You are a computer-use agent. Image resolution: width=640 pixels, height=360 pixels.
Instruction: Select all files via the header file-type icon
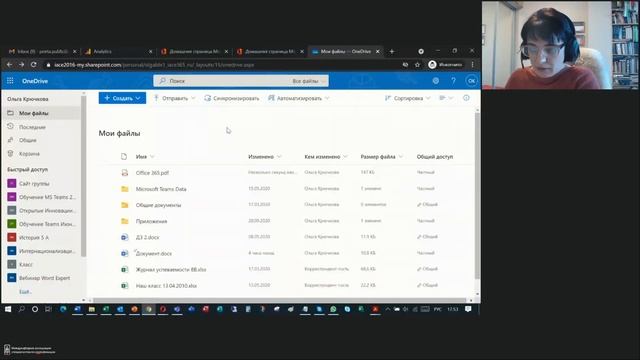point(124,157)
